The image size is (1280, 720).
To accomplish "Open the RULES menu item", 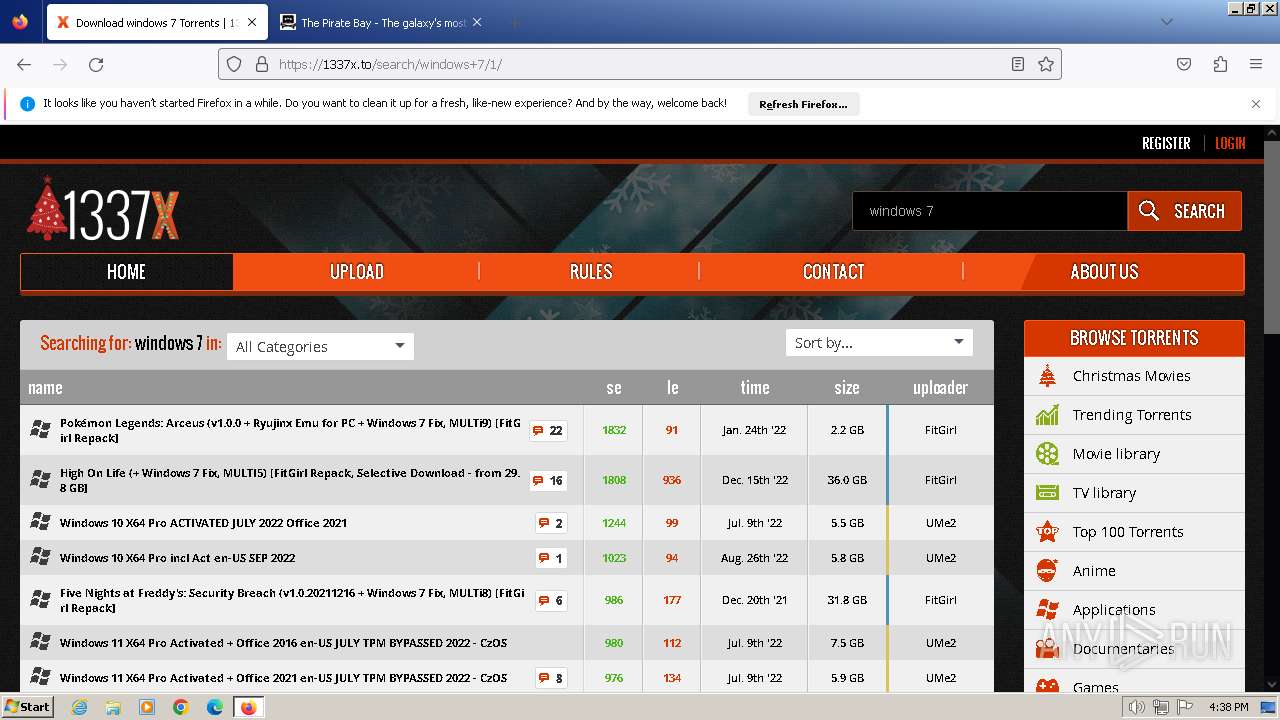I will click(590, 272).
